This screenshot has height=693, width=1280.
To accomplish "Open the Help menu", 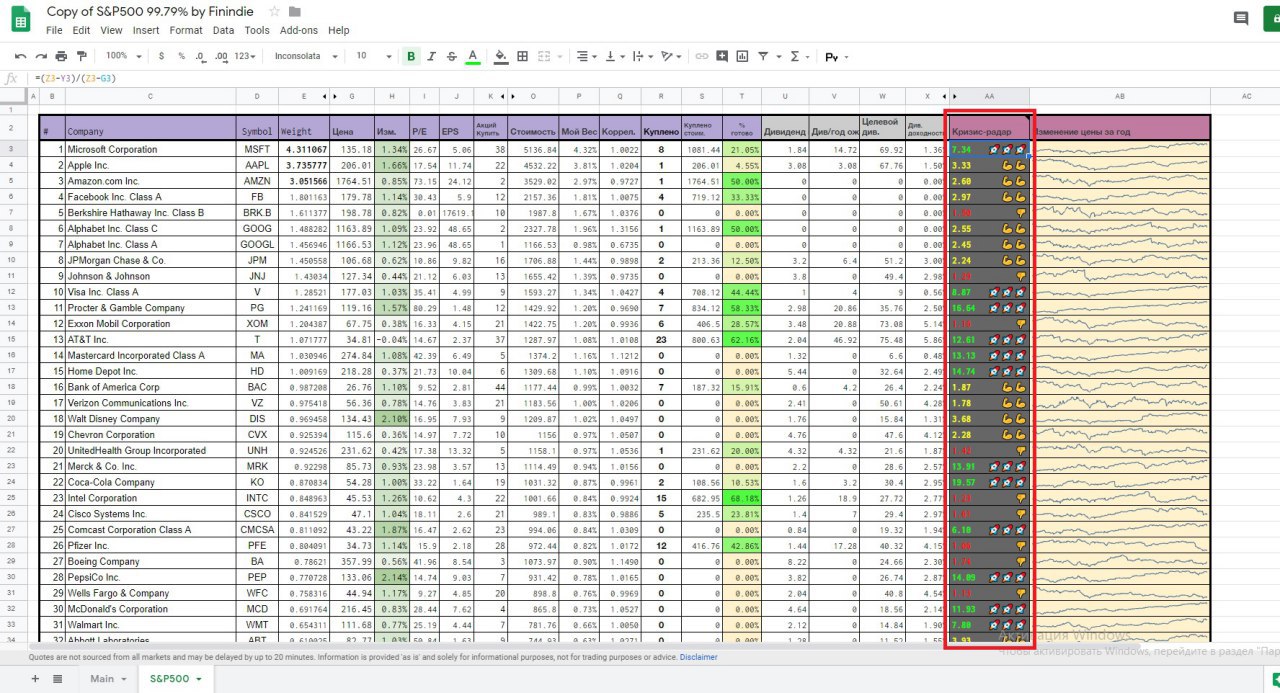I will tap(339, 30).
